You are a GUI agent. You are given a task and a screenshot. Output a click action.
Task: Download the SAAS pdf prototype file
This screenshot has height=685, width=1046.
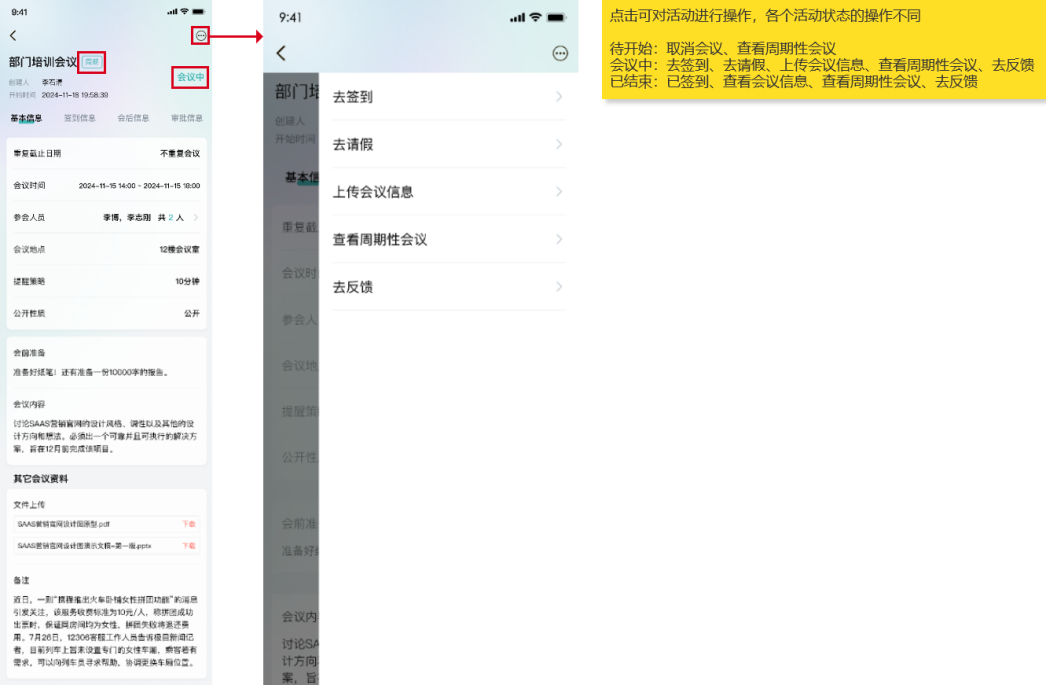click(188, 524)
